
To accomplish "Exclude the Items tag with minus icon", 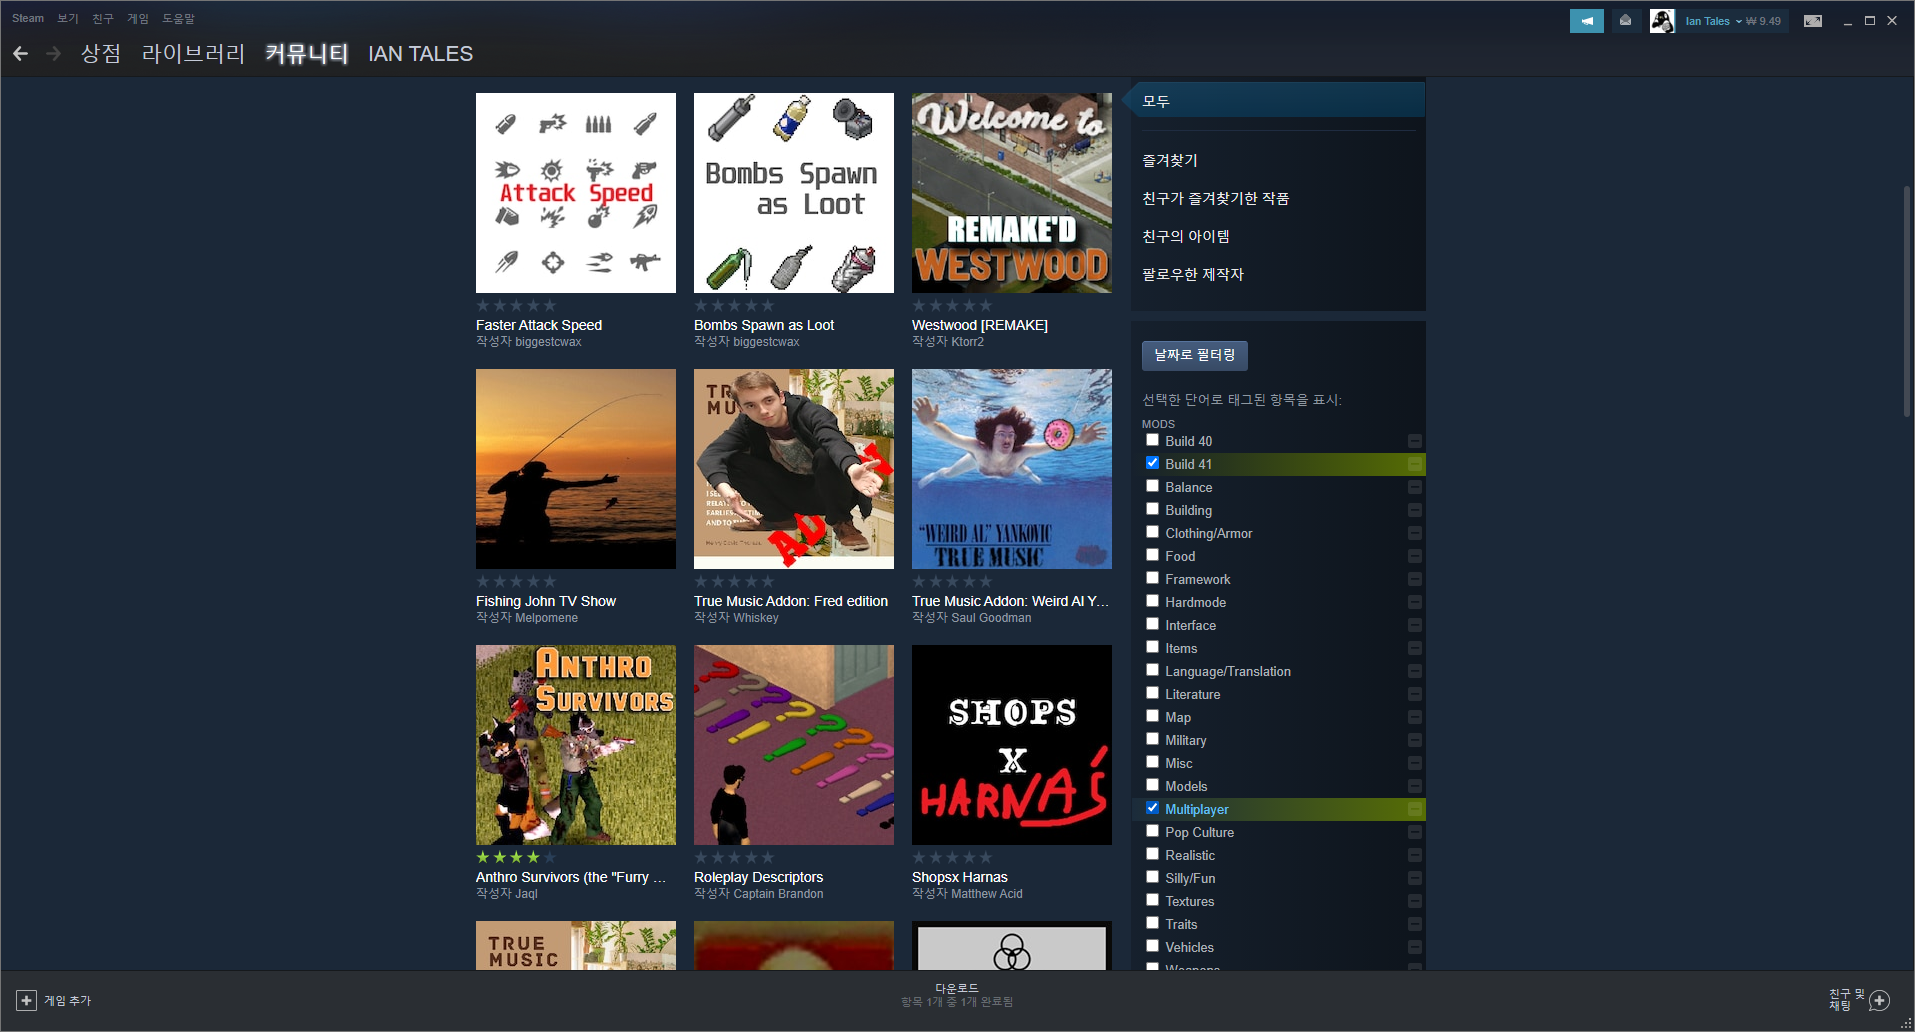I will (1414, 648).
